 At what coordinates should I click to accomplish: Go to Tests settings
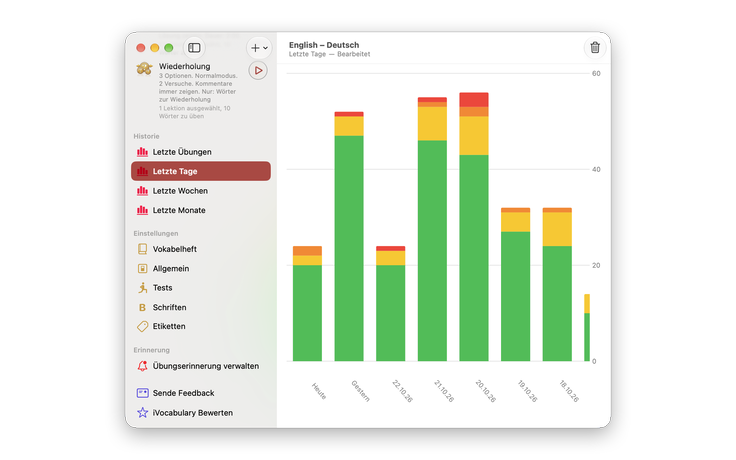(x=201, y=288)
